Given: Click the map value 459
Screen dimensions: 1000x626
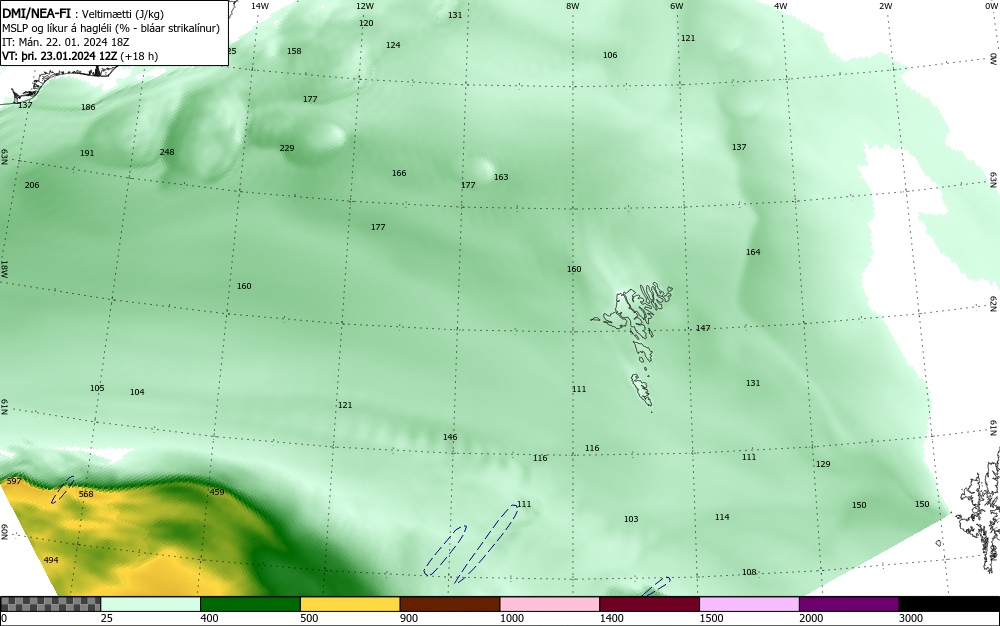Looking at the screenshot, I should 217,491.
